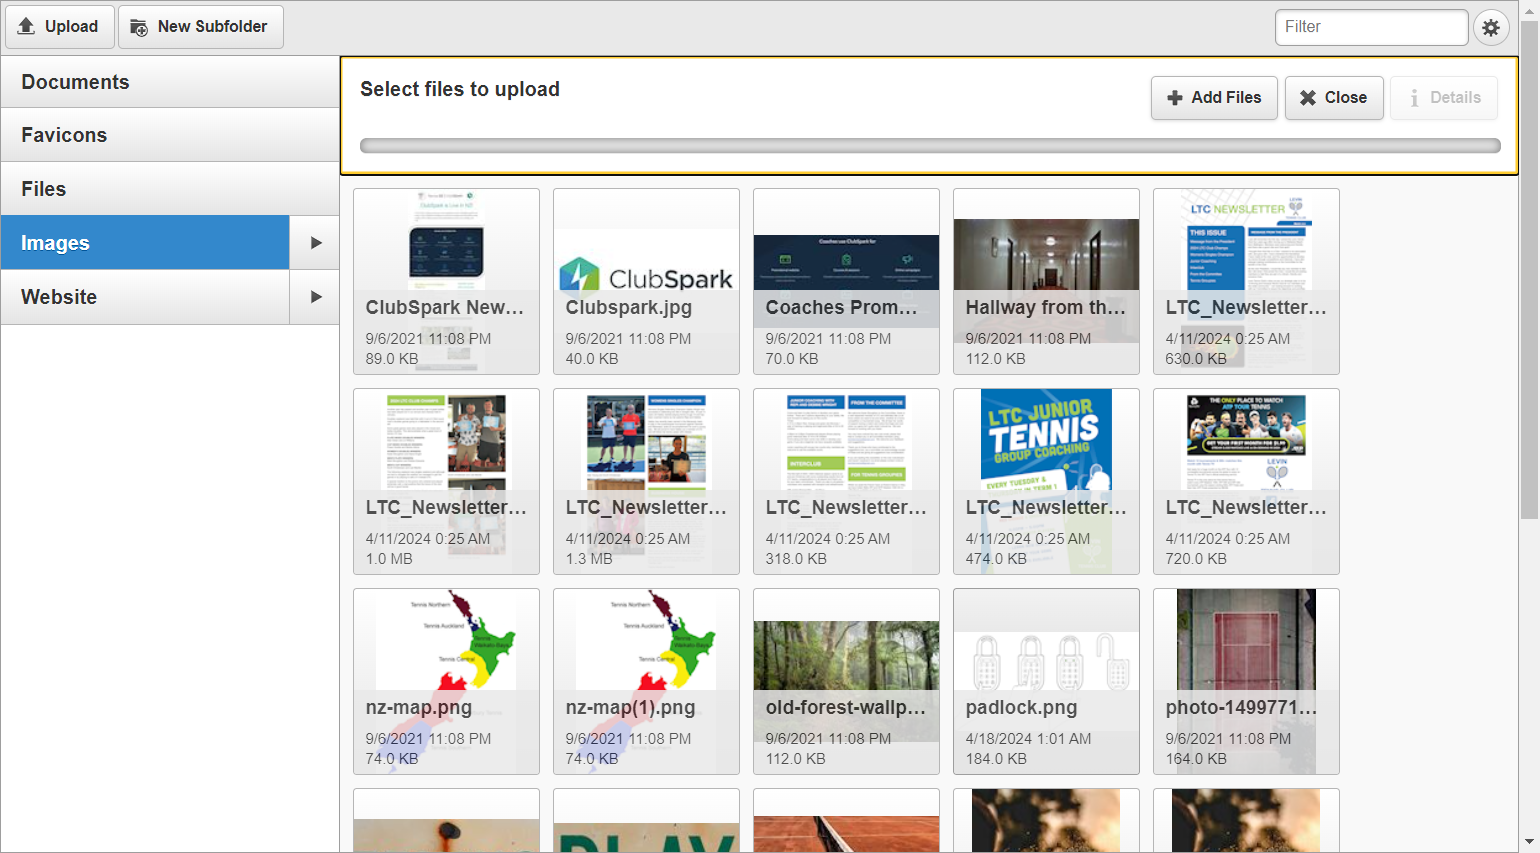Select the Website folder

(145, 297)
